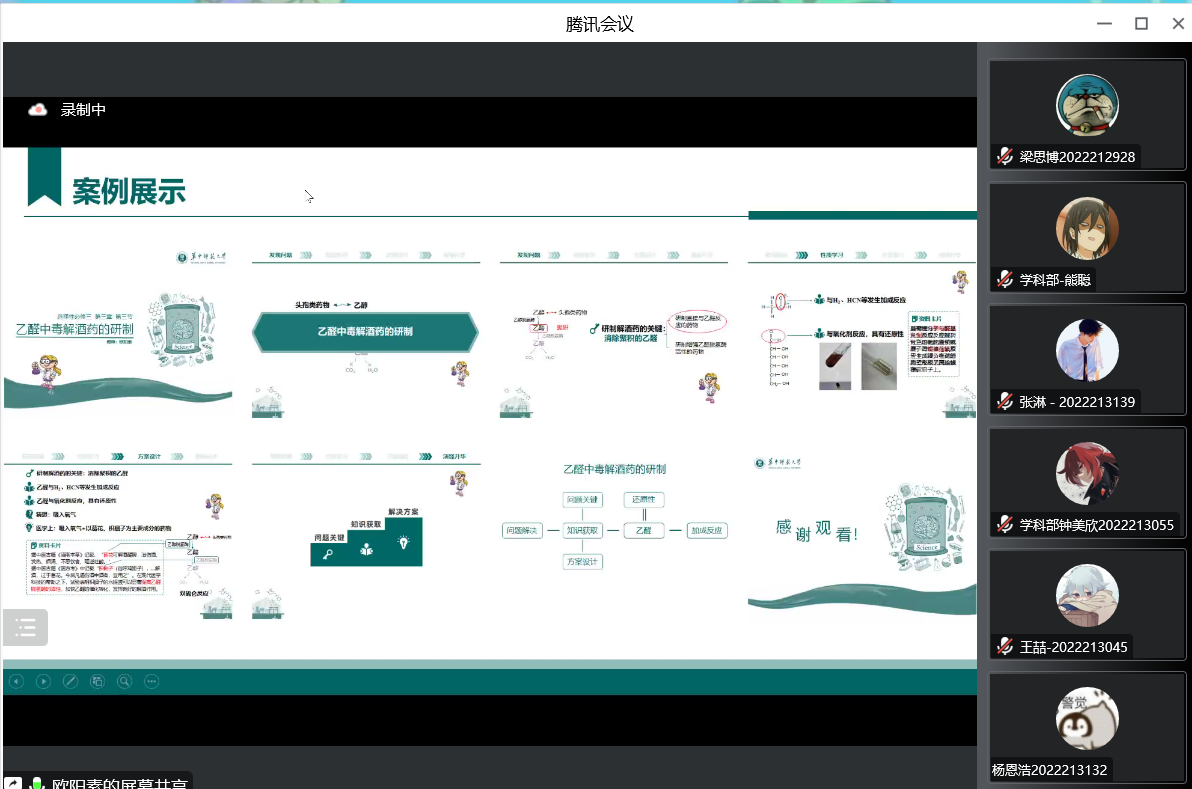This screenshot has height=789, width=1192.
Task: Select 学科部钟美欣2022213055 participant avatar
Action: point(1087,473)
